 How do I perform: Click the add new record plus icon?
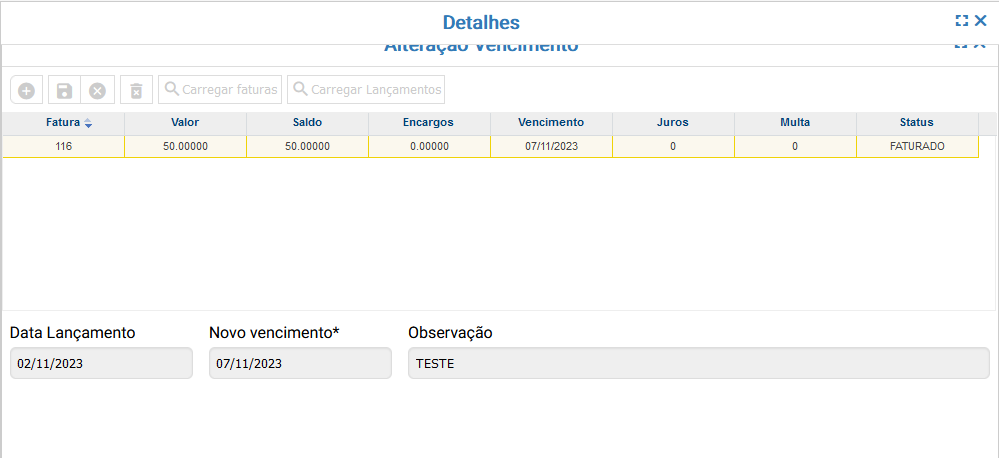coord(26,90)
